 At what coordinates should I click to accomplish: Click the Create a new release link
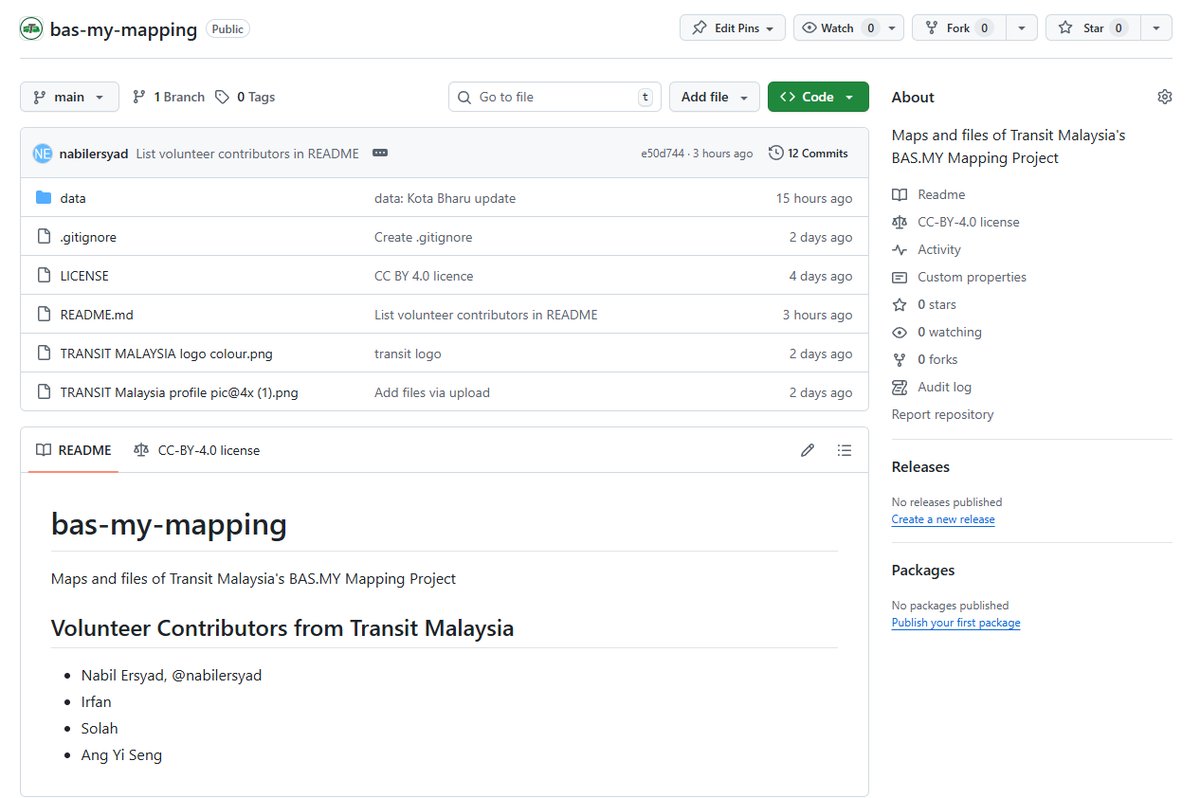click(943, 519)
